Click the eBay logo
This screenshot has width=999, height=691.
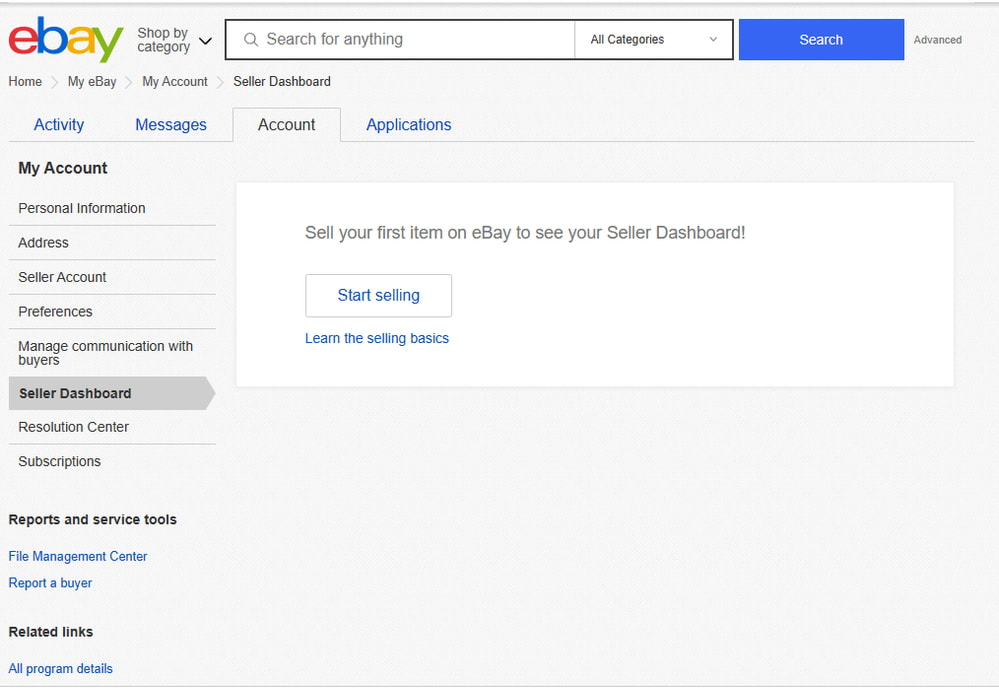[66, 39]
